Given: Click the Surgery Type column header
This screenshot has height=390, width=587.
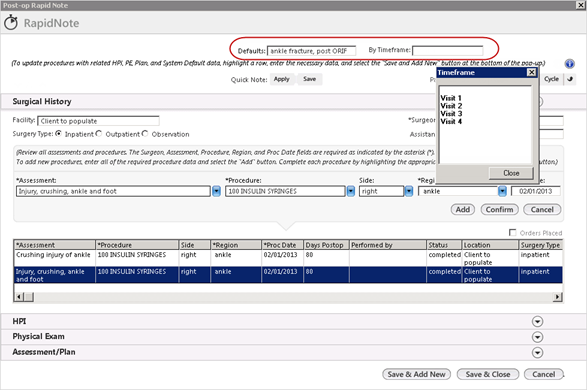Looking at the screenshot, I should click(x=540, y=245).
